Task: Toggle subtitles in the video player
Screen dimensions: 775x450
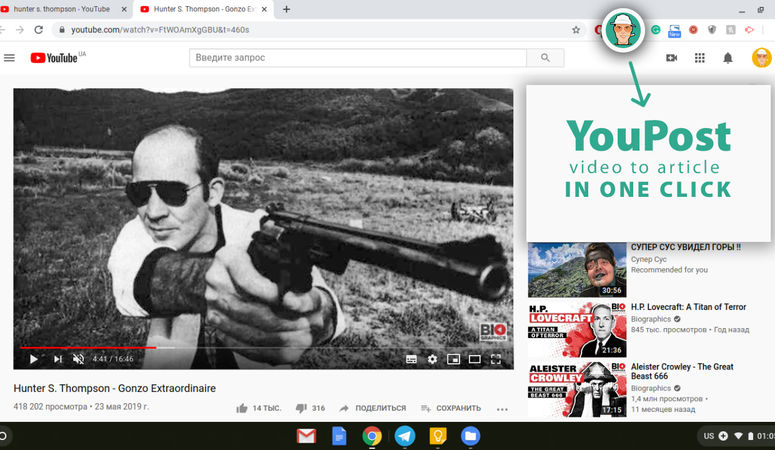Action: click(411, 360)
